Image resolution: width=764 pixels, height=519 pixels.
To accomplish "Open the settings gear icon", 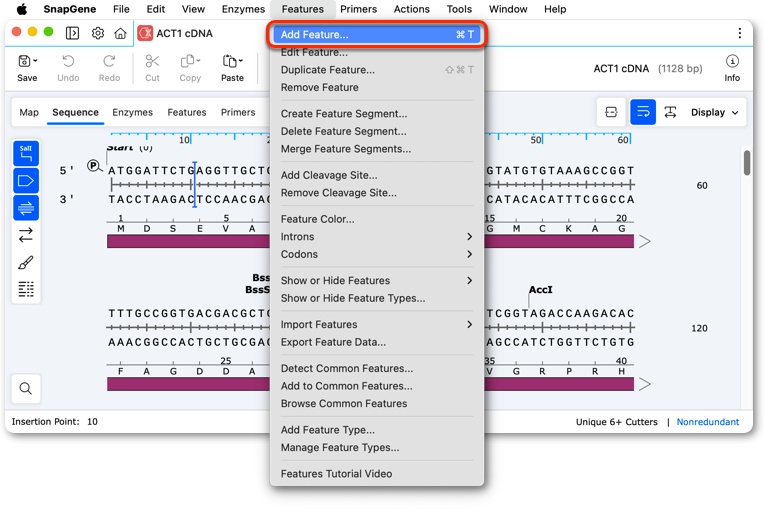I will pyautogui.click(x=97, y=33).
